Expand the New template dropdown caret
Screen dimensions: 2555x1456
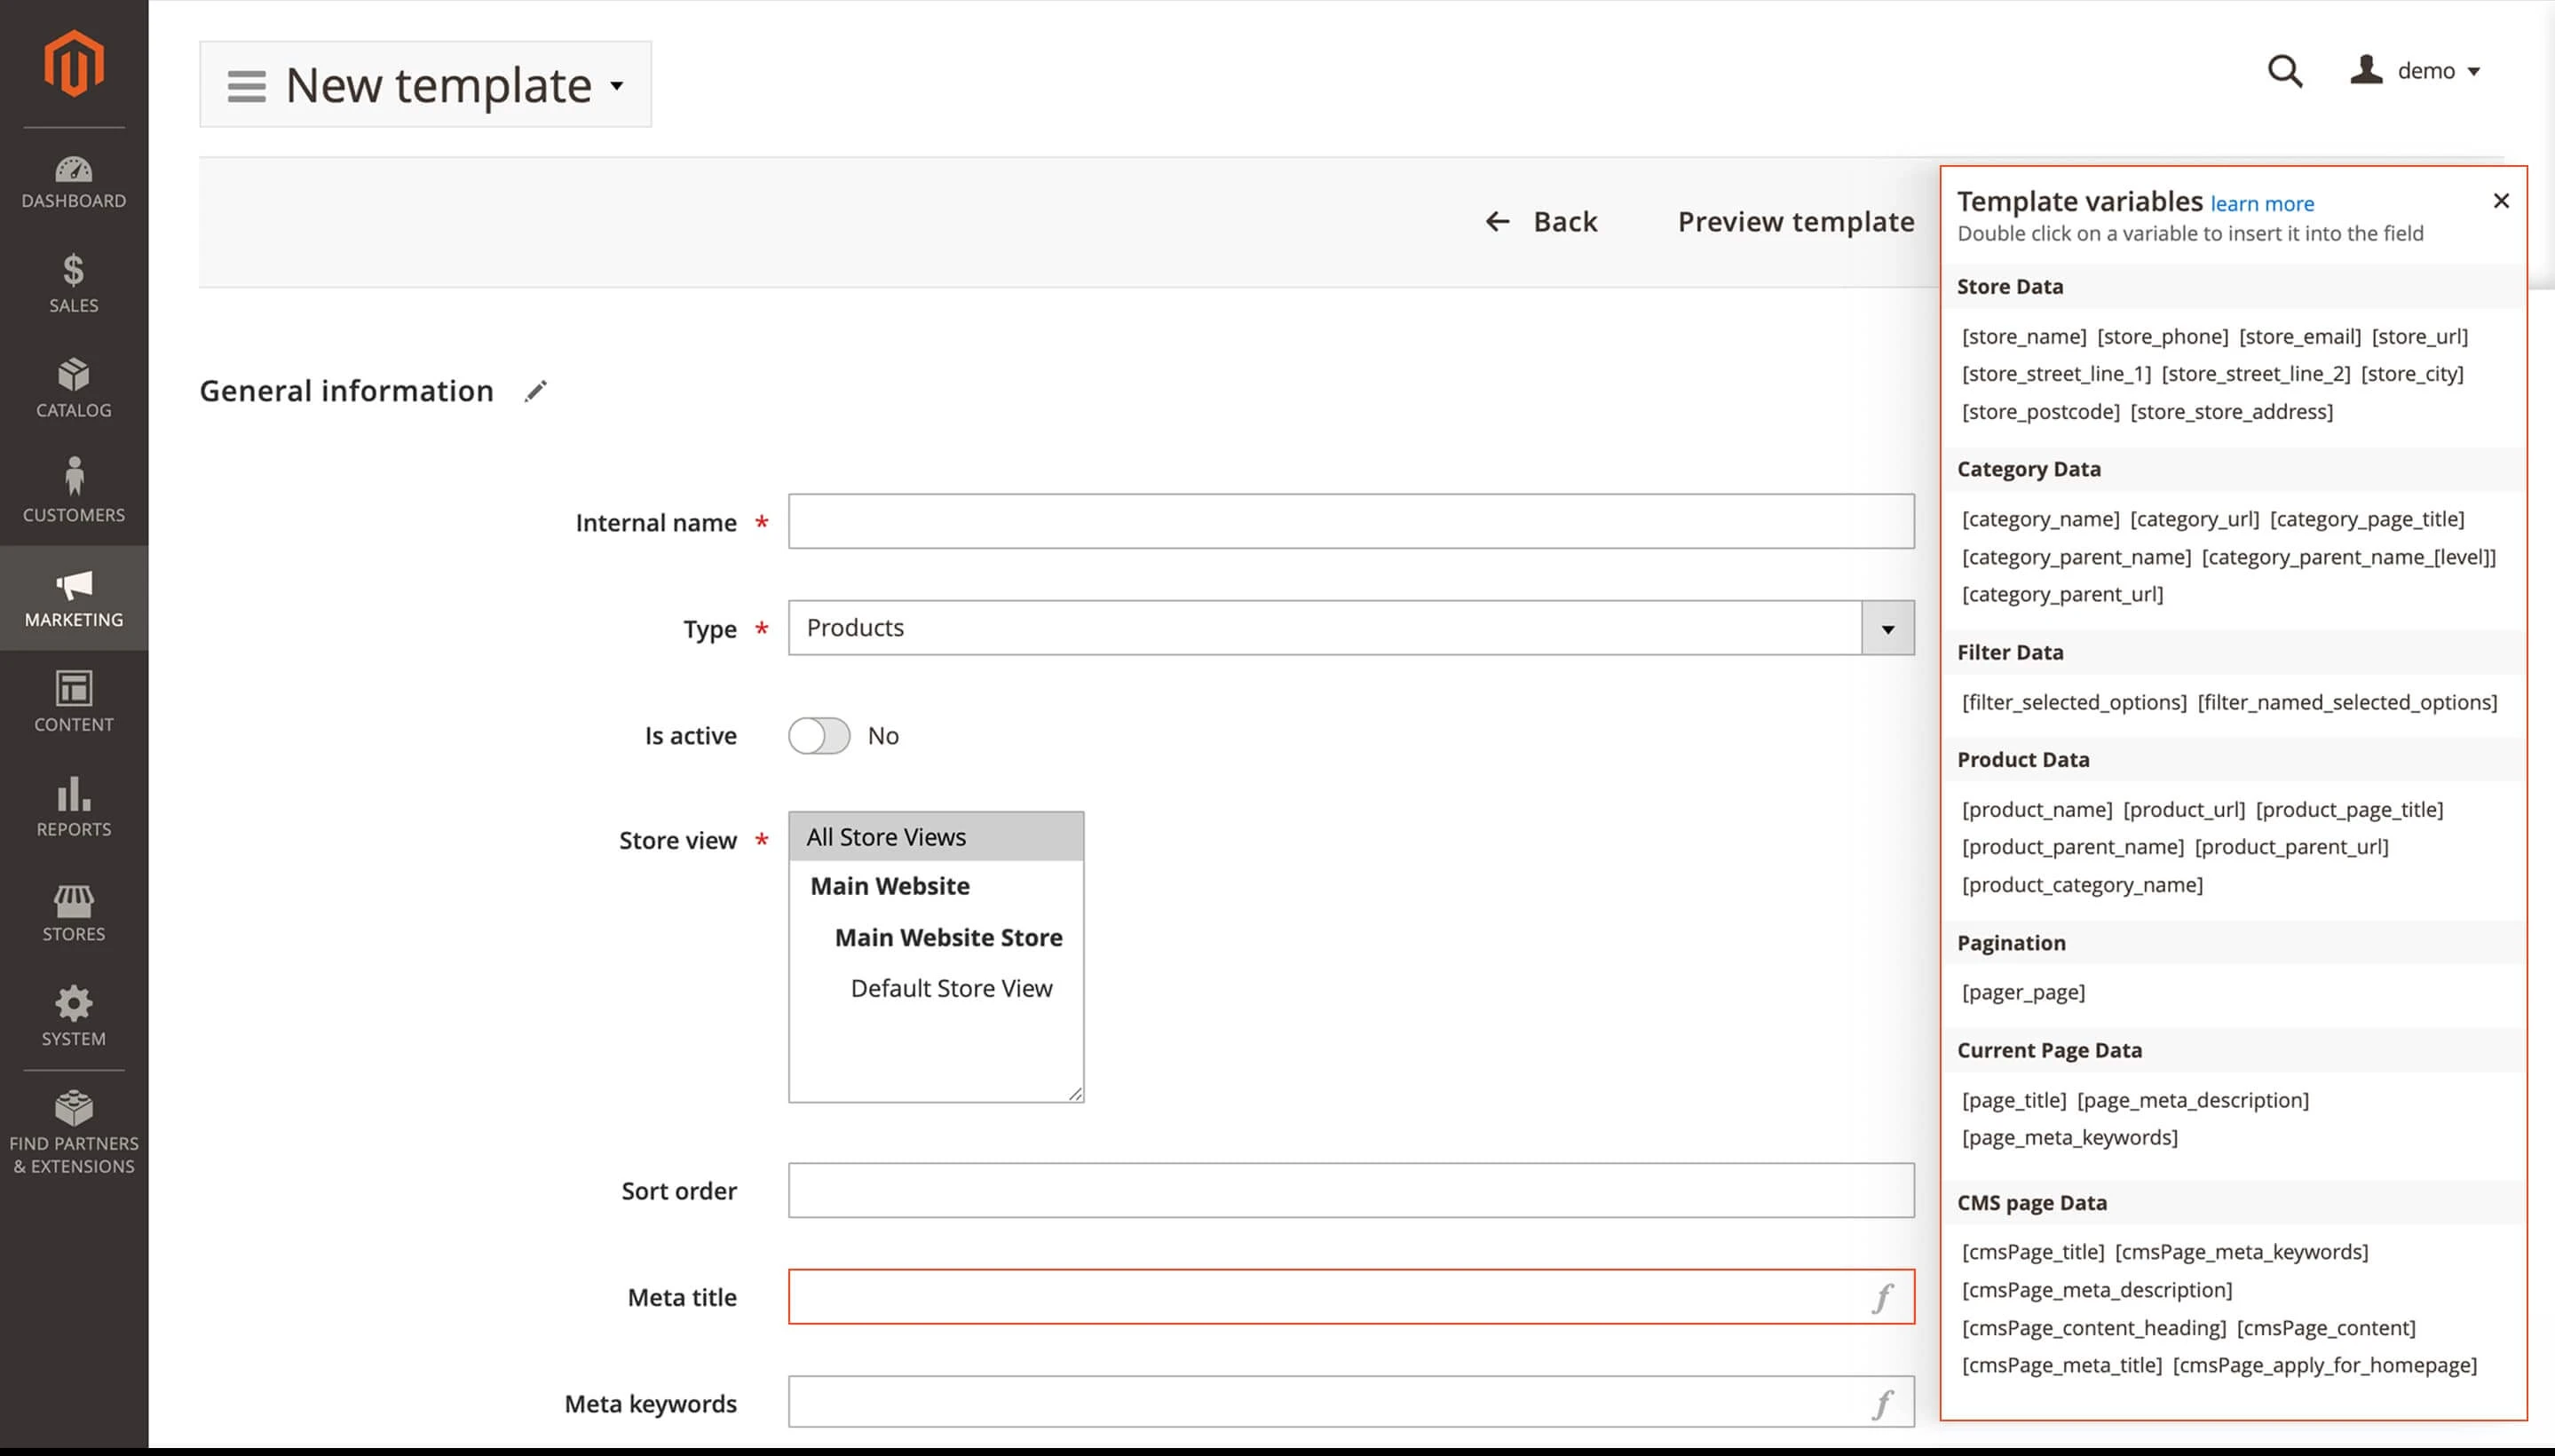pyautogui.click(x=617, y=85)
